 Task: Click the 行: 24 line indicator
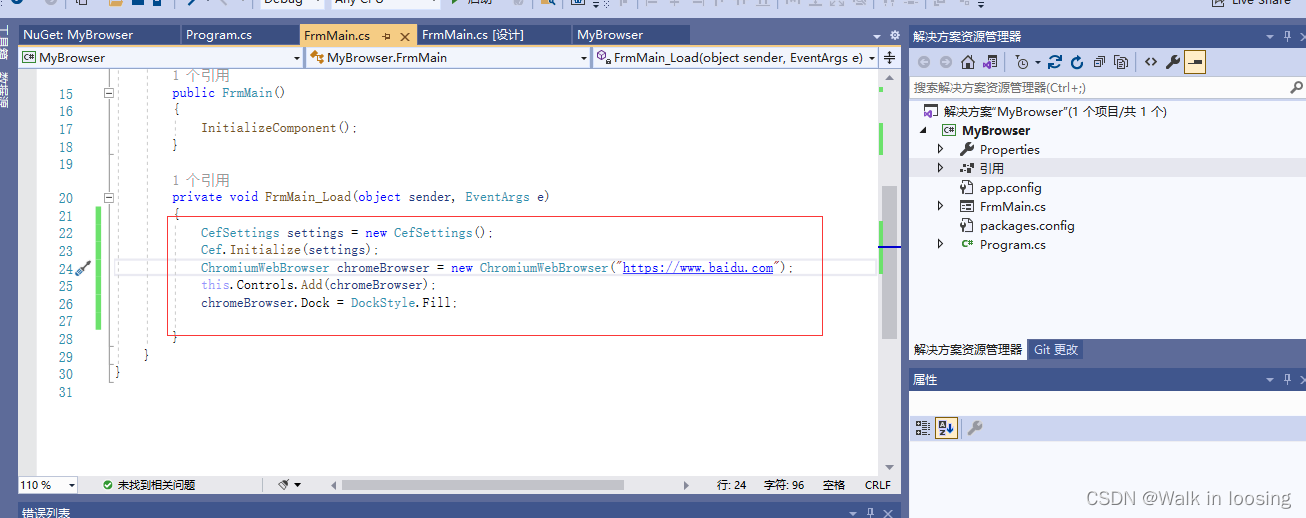pyautogui.click(x=732, y=485)
